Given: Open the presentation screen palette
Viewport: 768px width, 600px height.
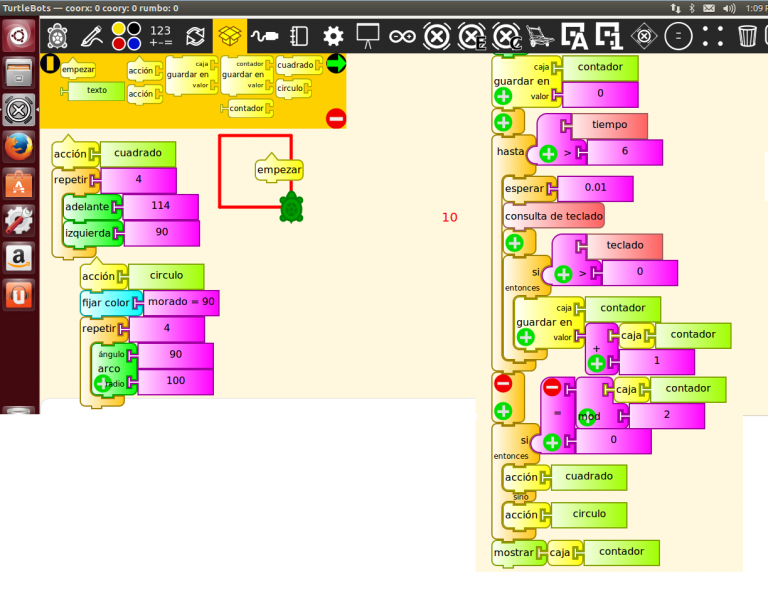Looking at the screenshot, I should (368, 36).
